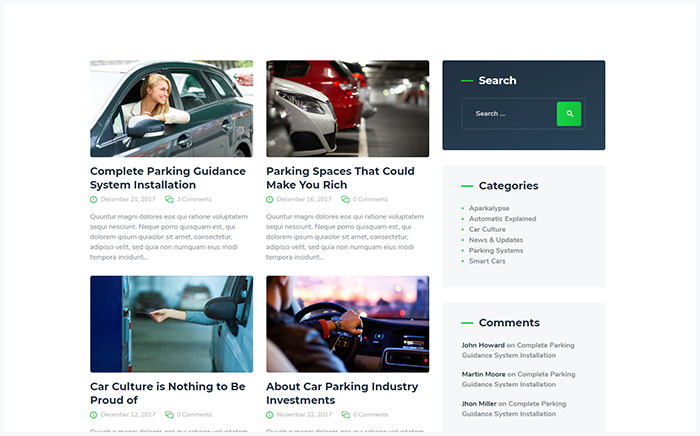The height and width of the screenshot is (436, 700).
Task: Click comment icon under Parking Spaces post
Action: point(346,199)
